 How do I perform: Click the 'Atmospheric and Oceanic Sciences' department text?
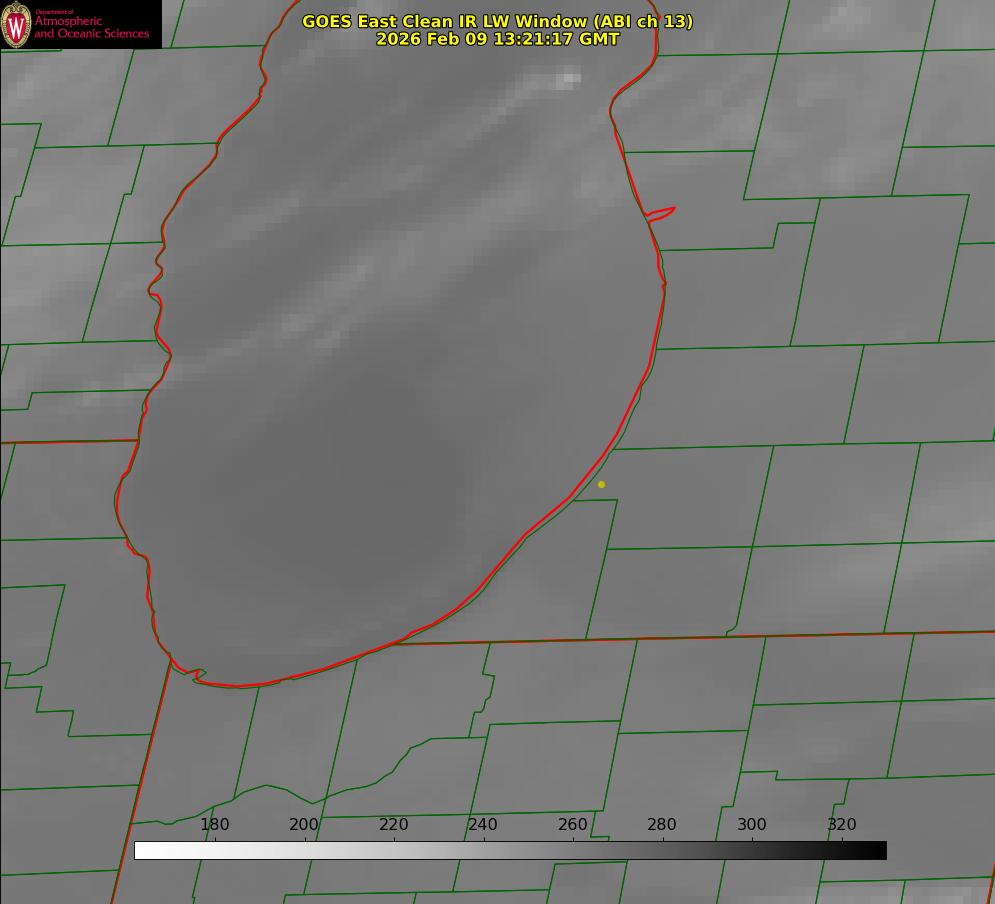91,27
